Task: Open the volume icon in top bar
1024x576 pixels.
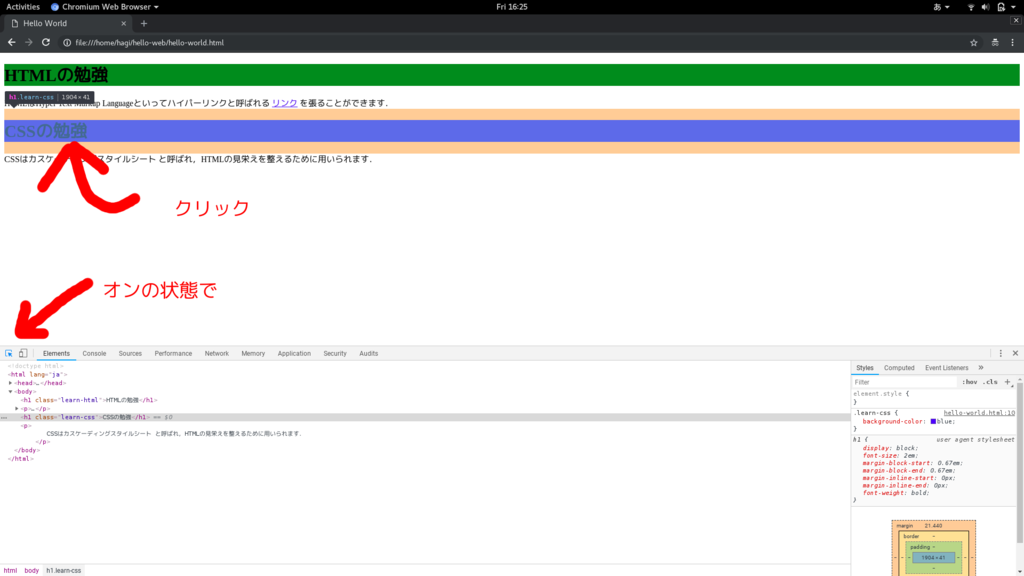Action: [x=985, y=7]
